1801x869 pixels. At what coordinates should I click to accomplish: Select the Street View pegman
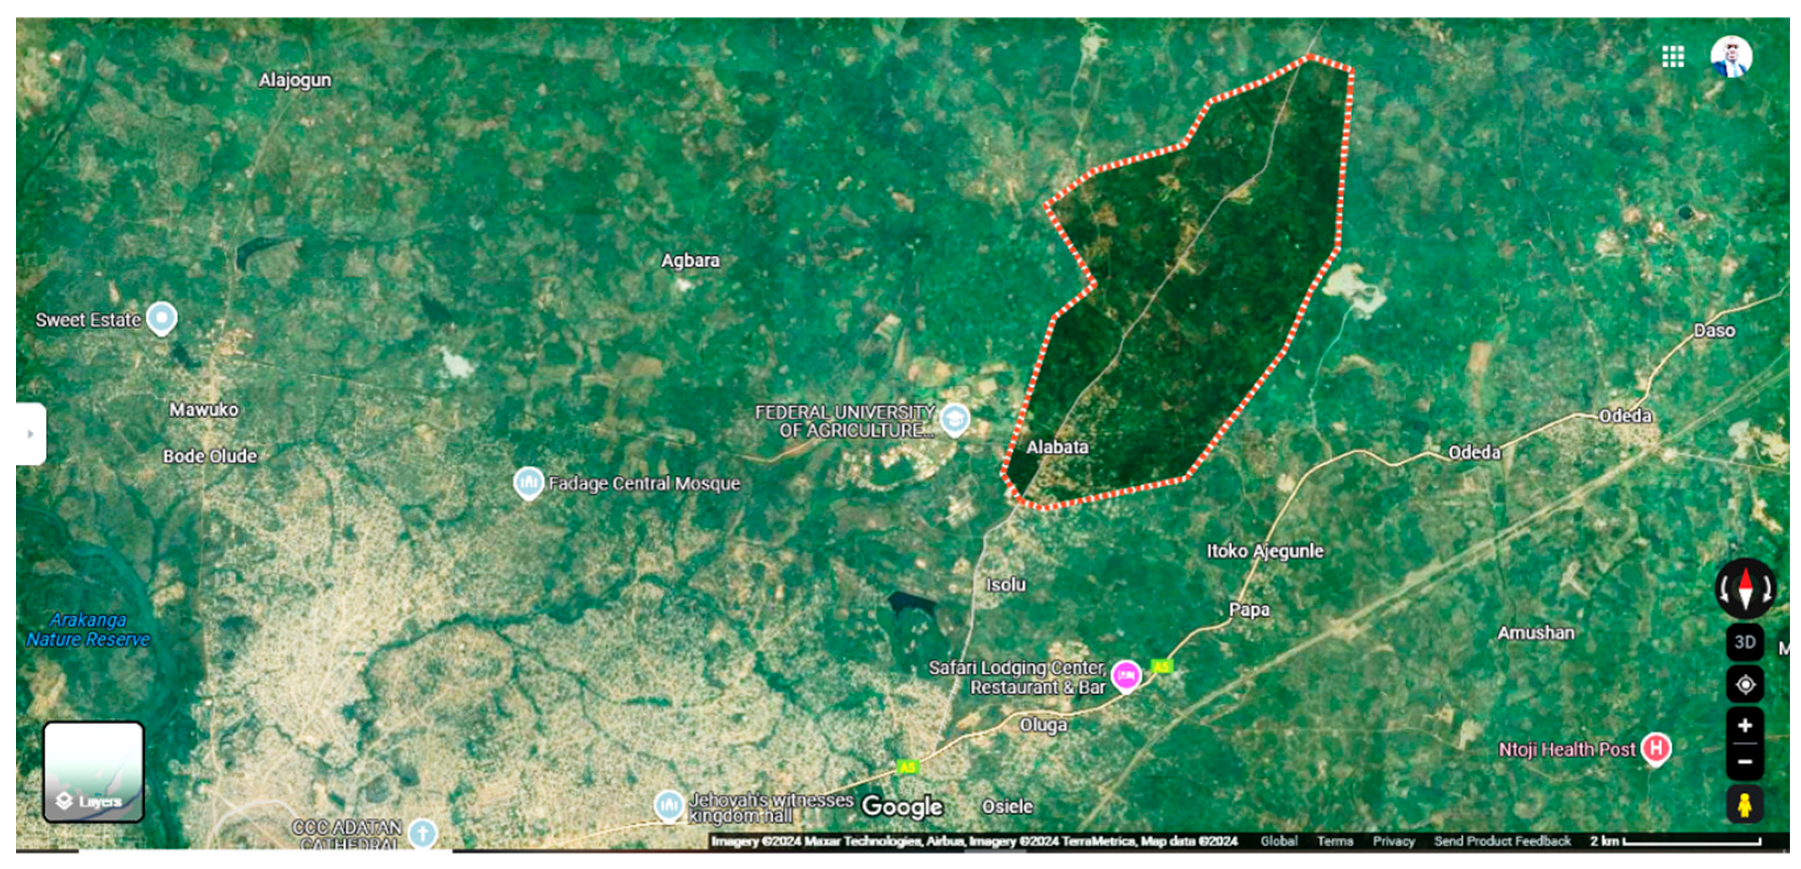point(1745,805)
